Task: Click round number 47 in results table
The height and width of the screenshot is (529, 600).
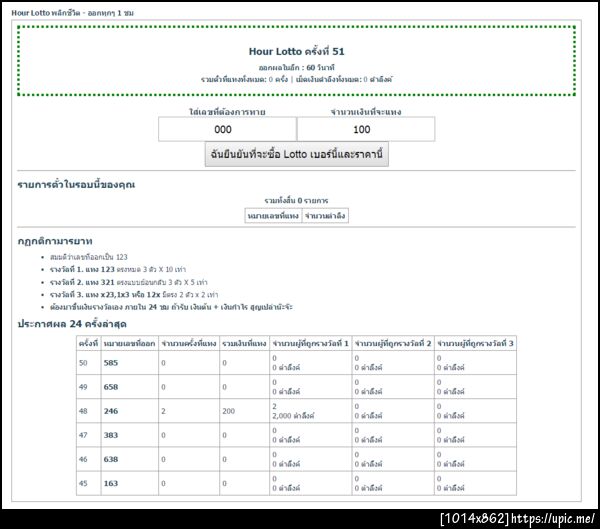Action: tap(83, 435)
